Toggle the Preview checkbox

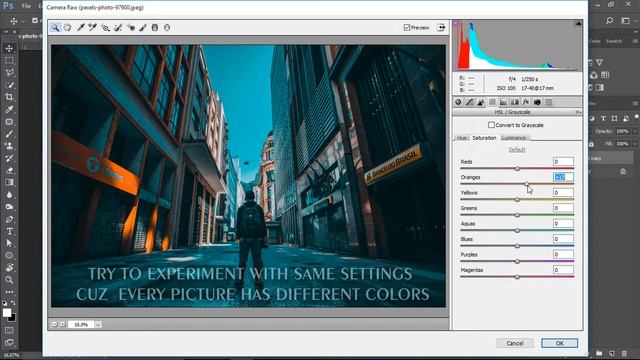(407, 27)
